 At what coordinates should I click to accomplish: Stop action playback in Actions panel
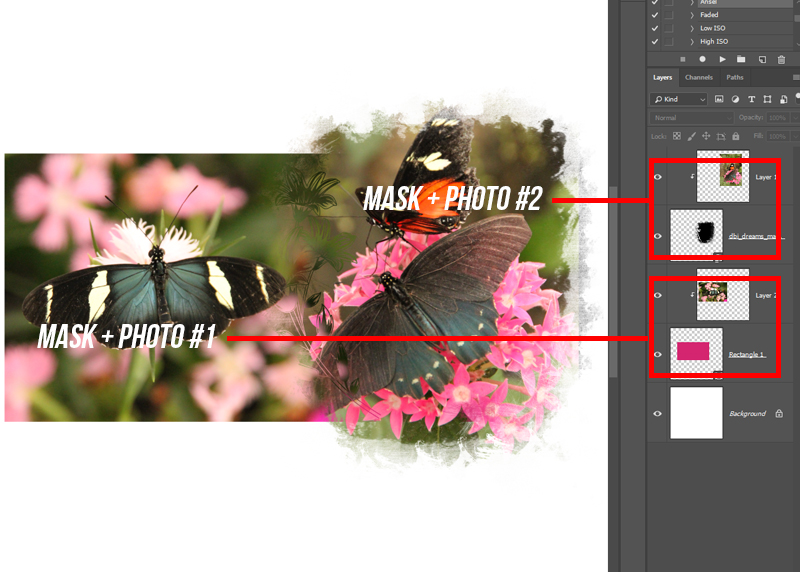pos(683,59)
